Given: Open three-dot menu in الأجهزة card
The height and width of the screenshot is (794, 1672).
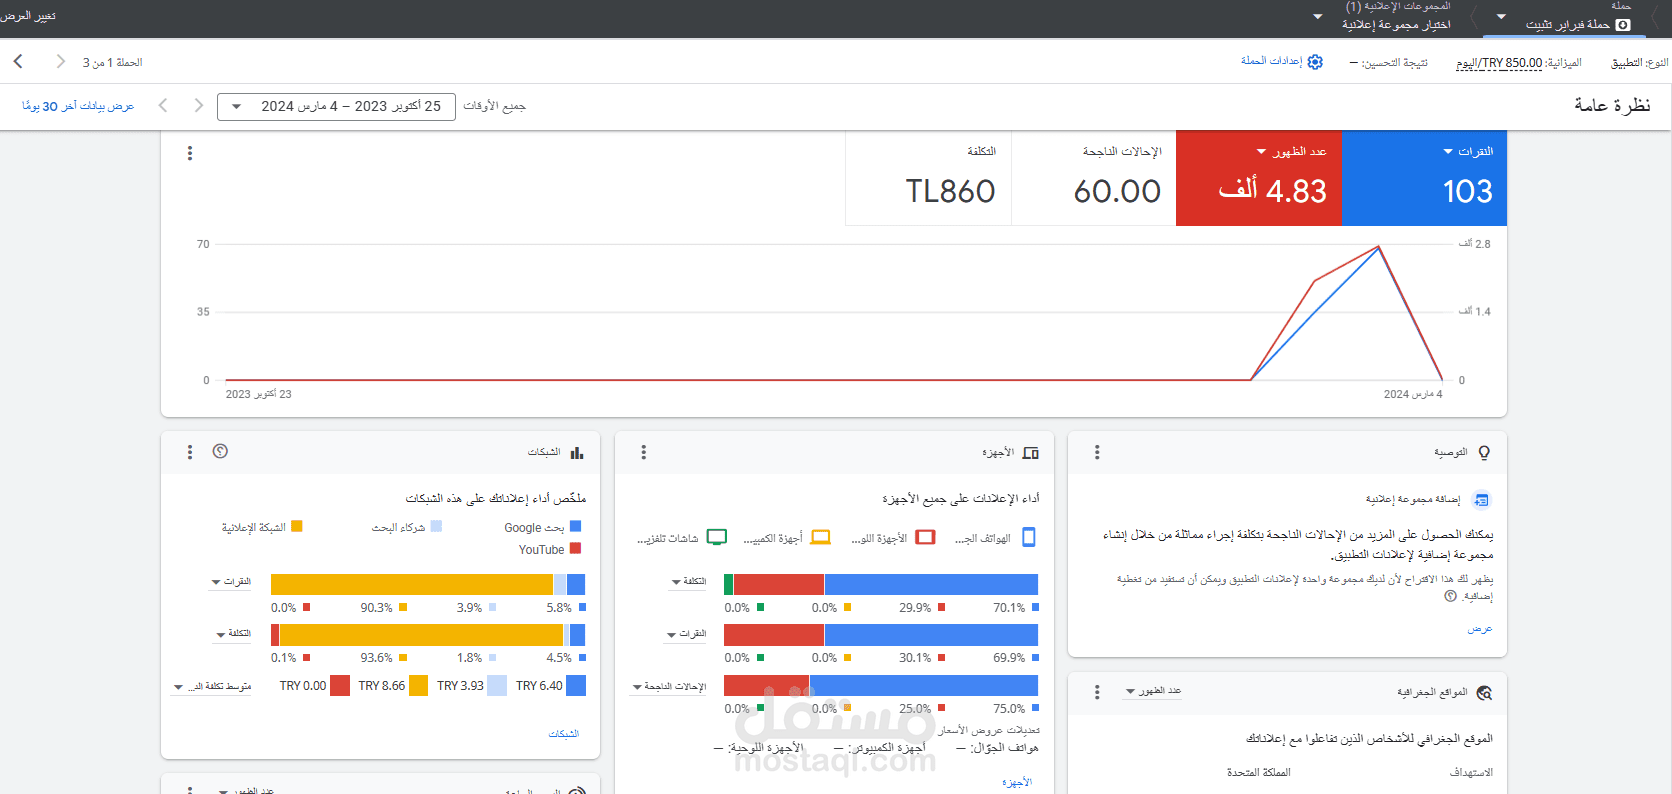Looking at the screenshot, I should point(644,452).
